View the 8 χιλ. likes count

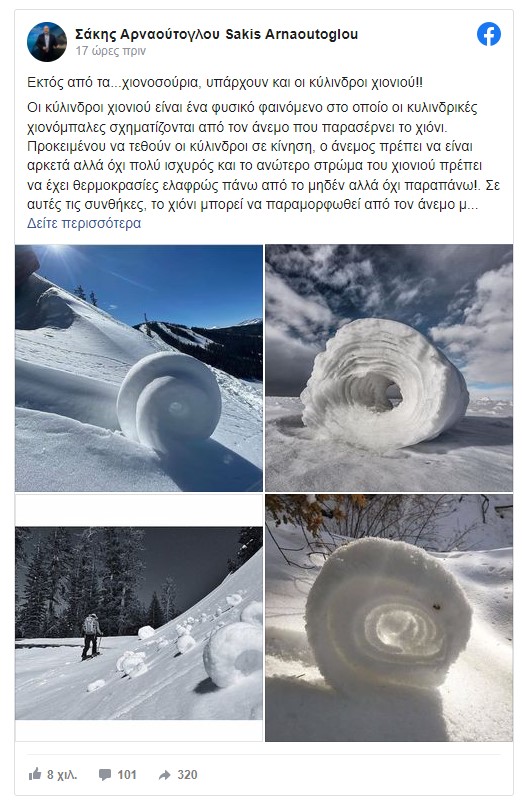[62, 774]
